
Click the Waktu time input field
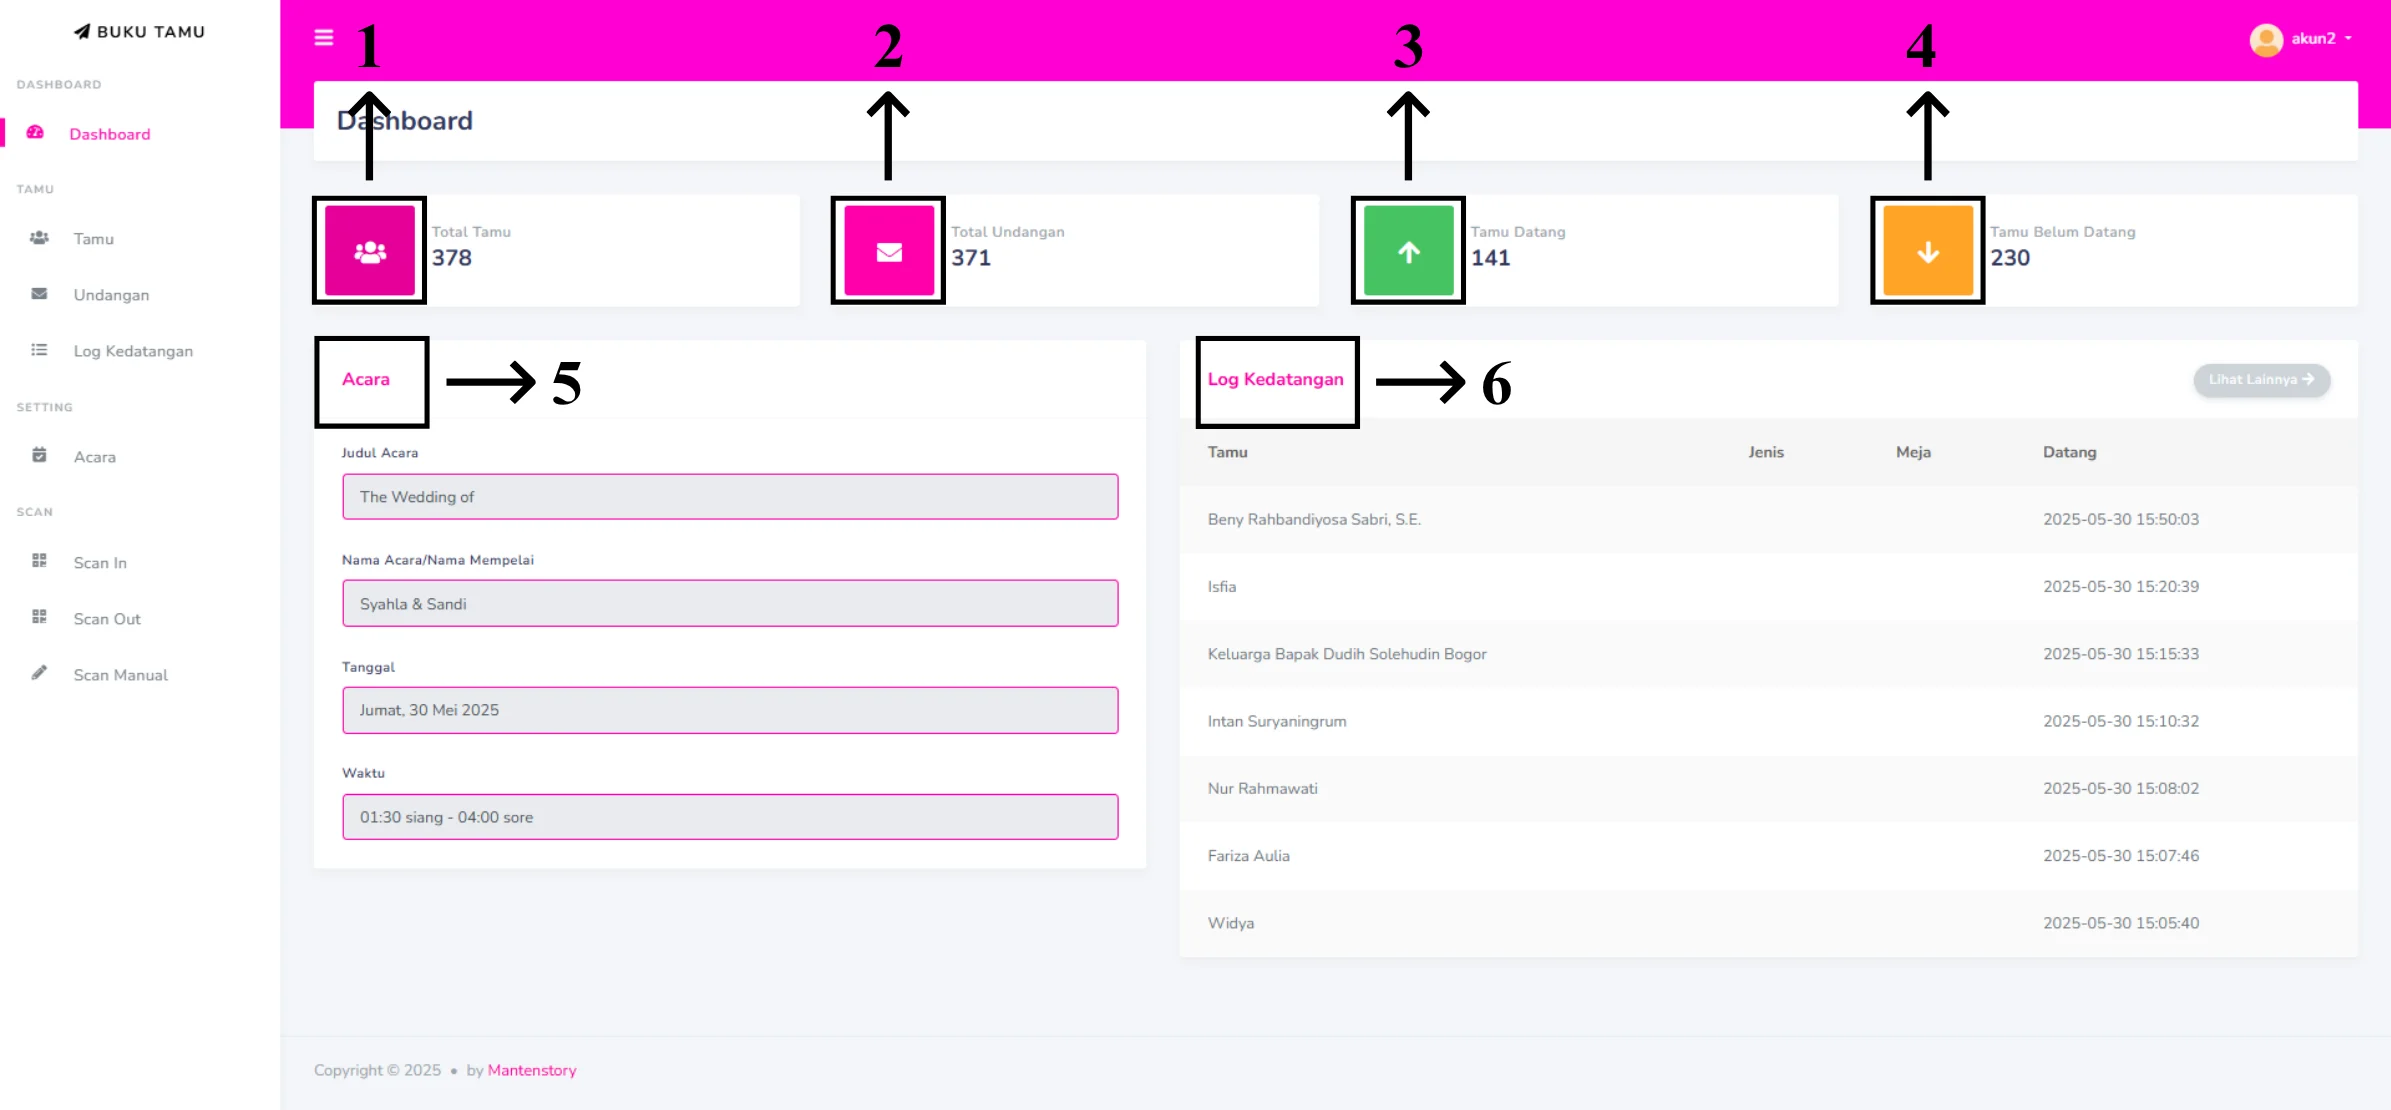(730, 817)
